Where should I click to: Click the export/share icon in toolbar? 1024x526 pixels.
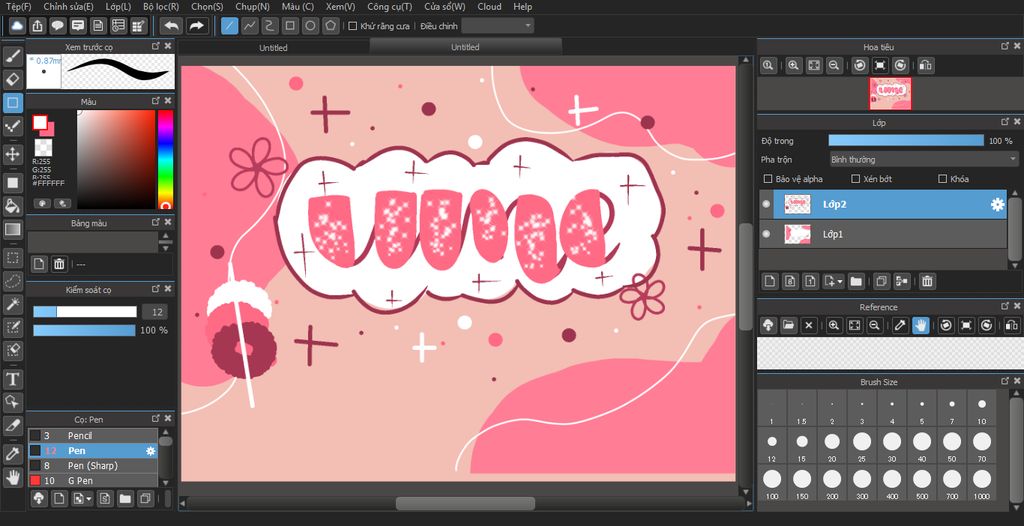pyautogui.click(x=37, y=26)
